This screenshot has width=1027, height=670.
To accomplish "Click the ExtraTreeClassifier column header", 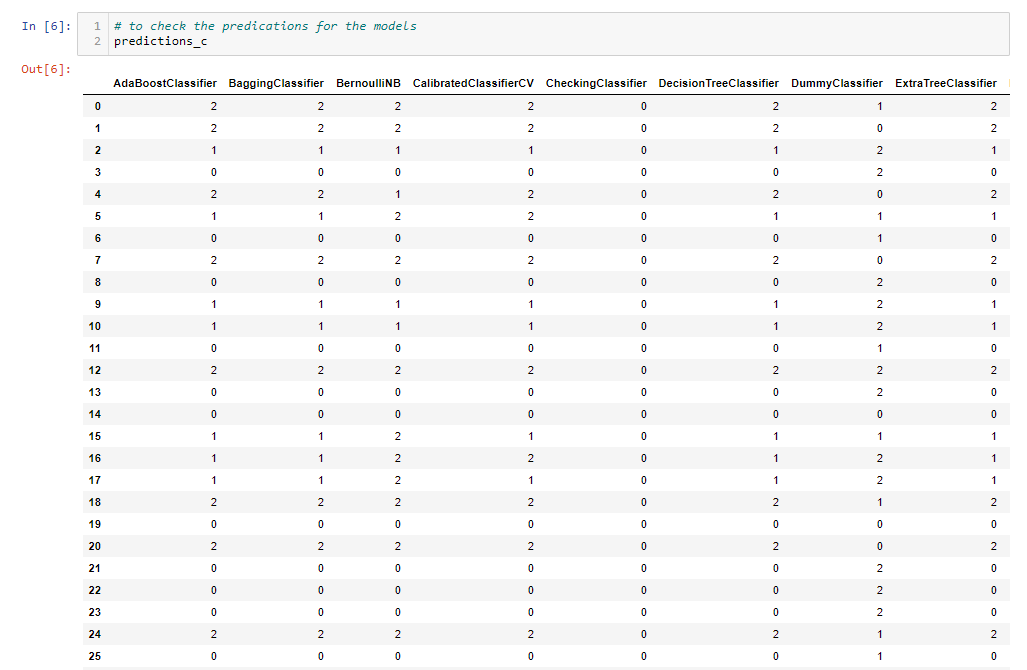I will (x=946, y=83).
